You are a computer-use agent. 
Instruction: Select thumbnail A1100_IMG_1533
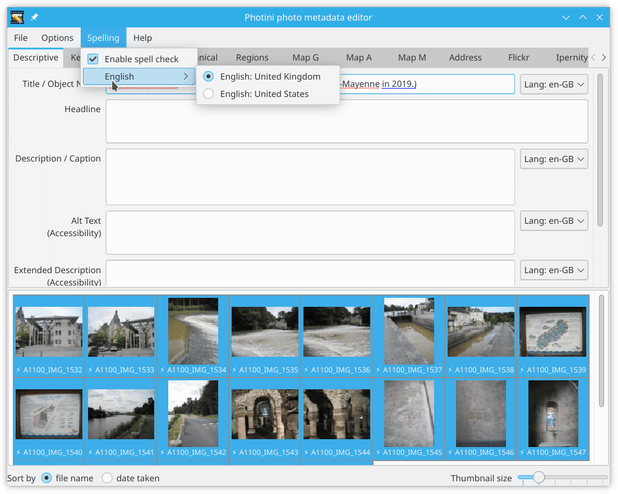(x=121, y=336)
